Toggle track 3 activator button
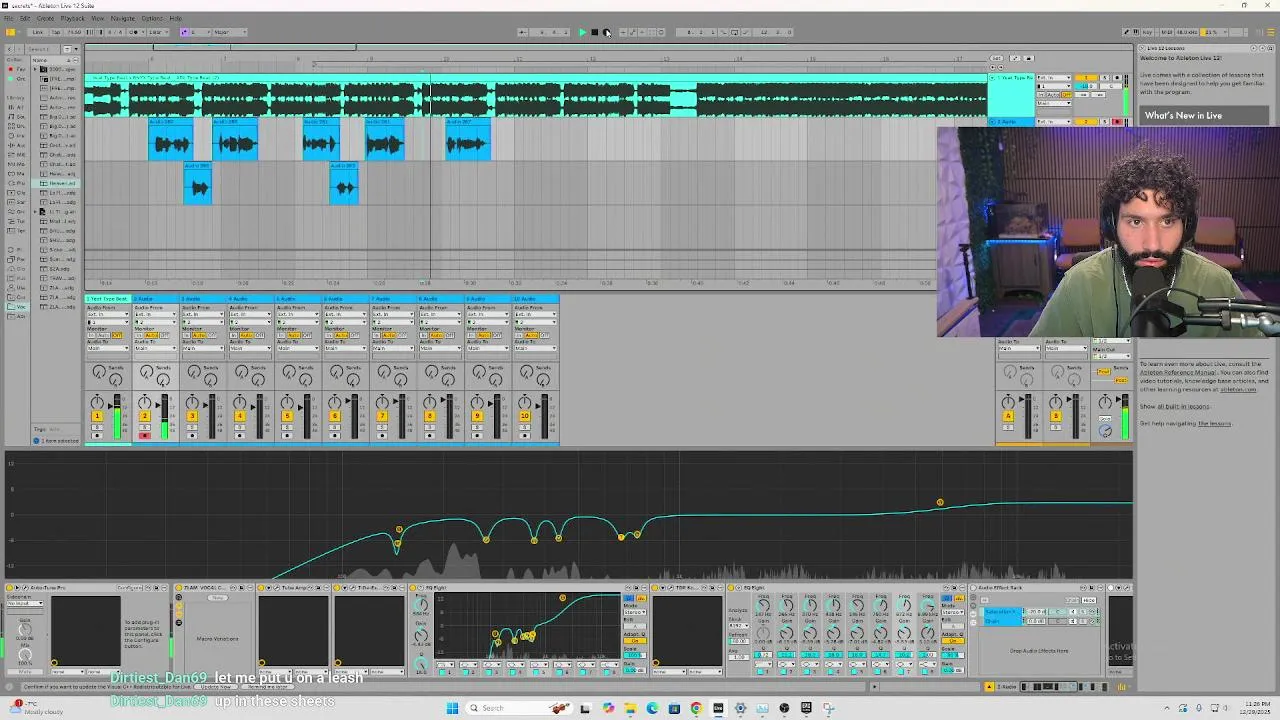This screenshot has height=720, width=1280. 192,416
